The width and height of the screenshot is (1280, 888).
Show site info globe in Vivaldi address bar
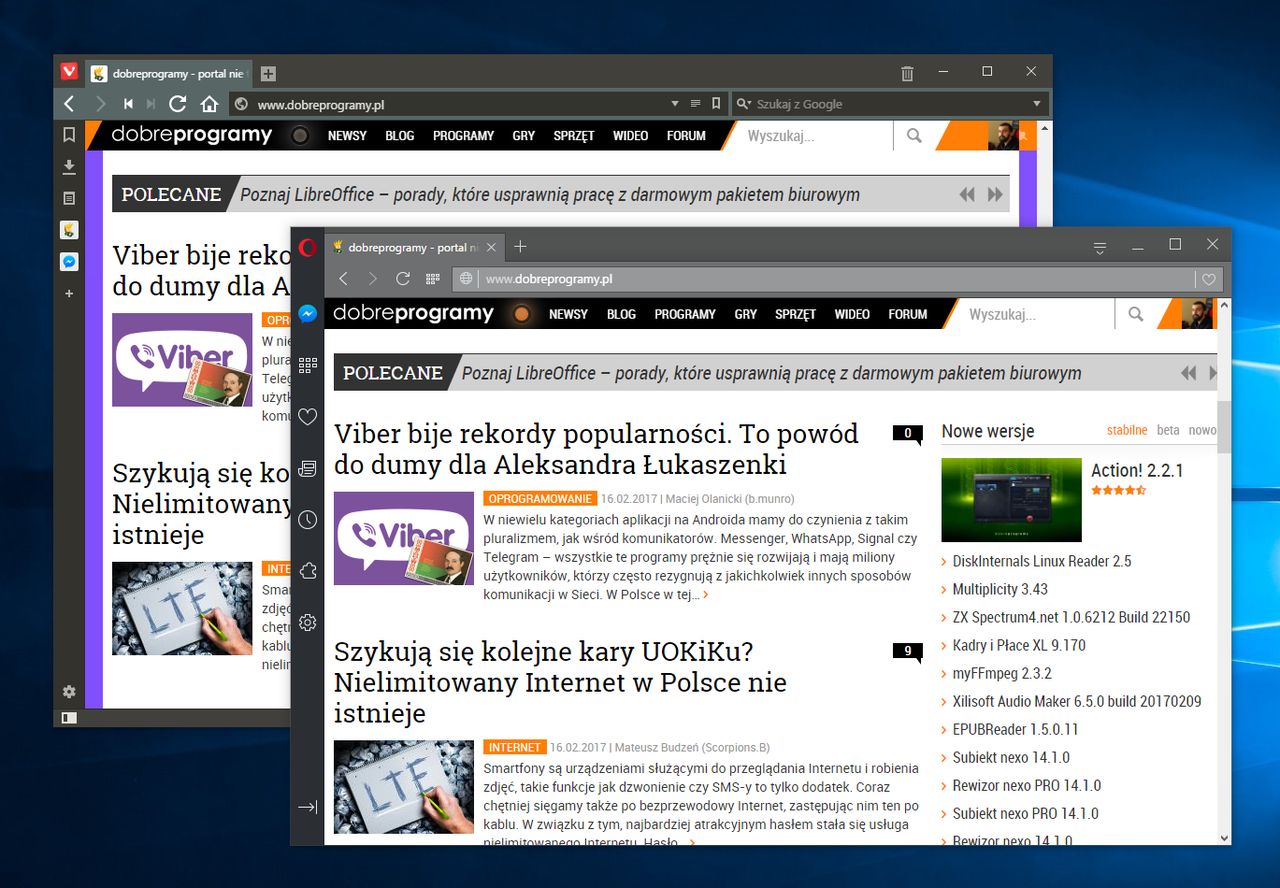pos(240,104)
